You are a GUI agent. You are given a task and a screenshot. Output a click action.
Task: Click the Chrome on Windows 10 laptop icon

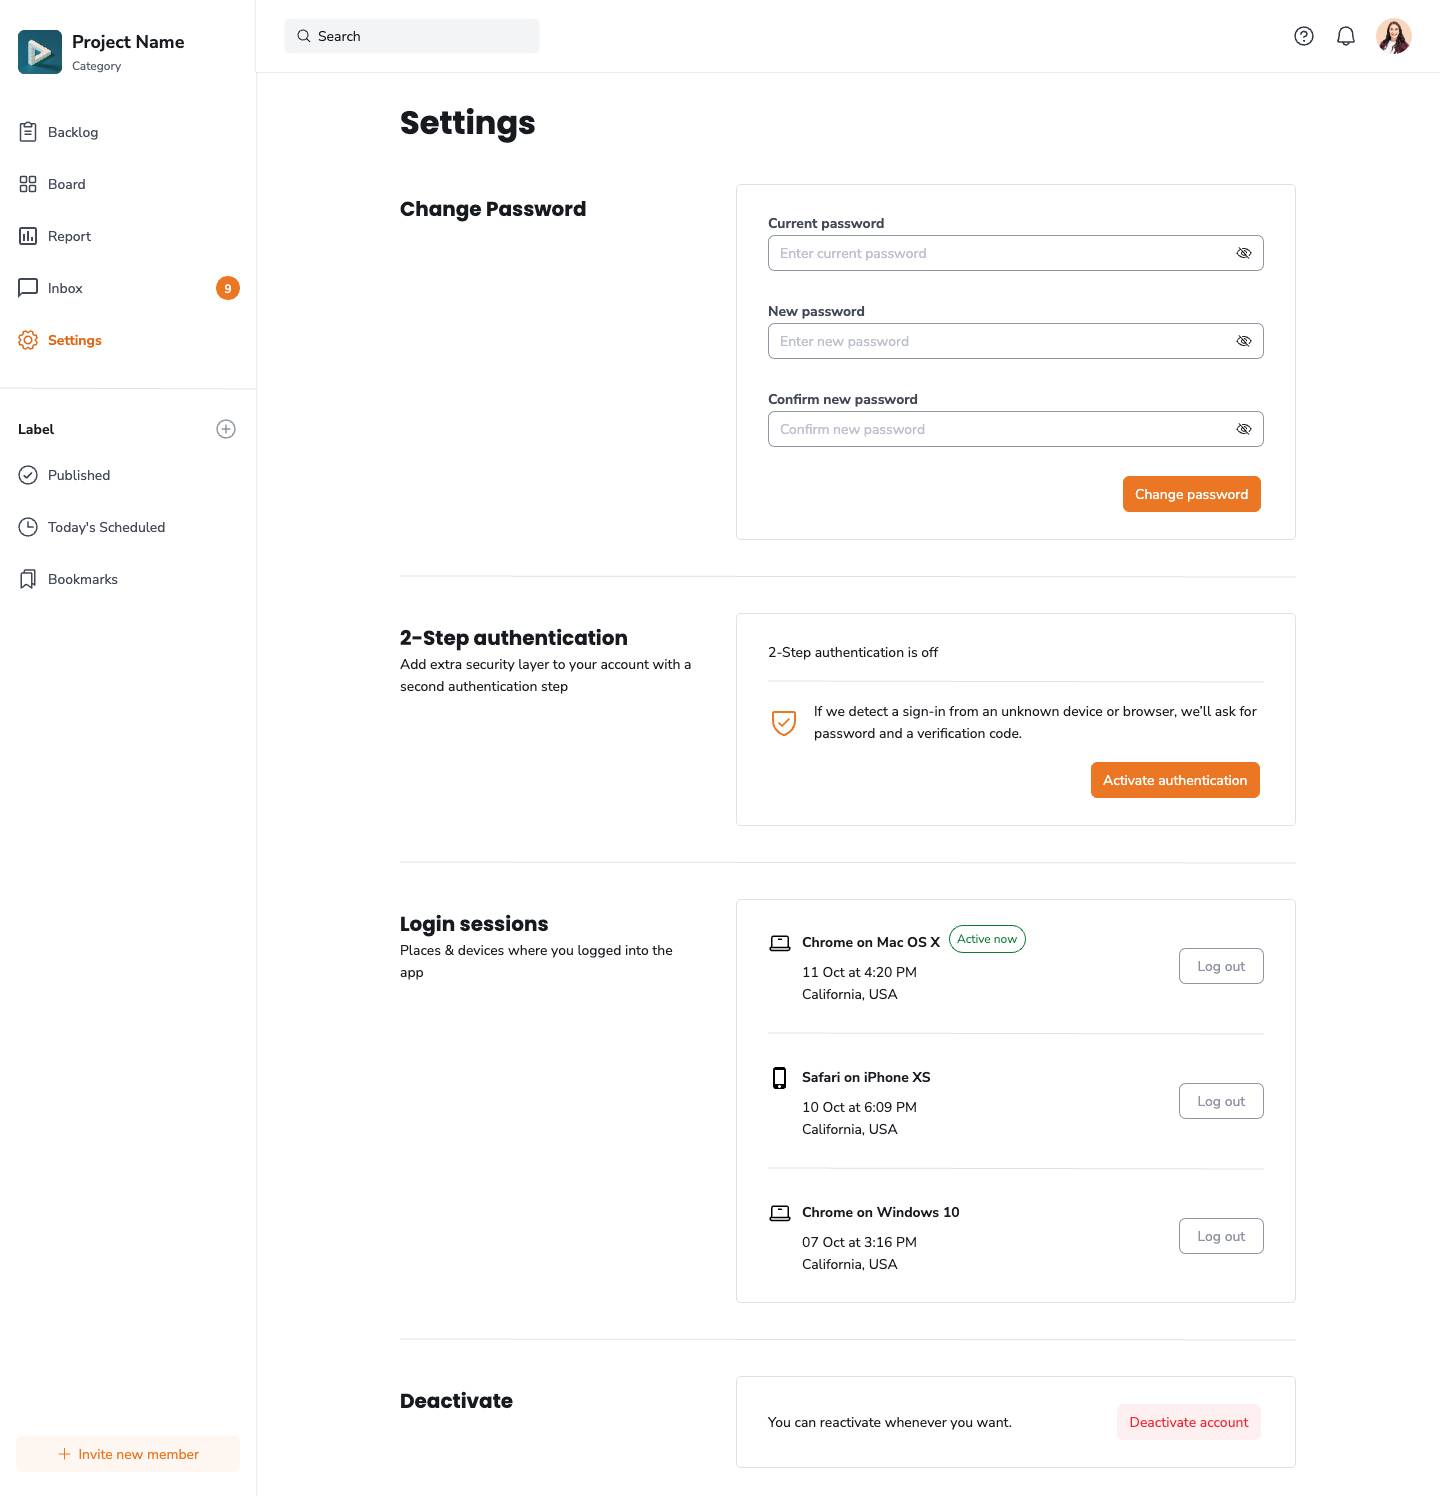point(779,1212)
